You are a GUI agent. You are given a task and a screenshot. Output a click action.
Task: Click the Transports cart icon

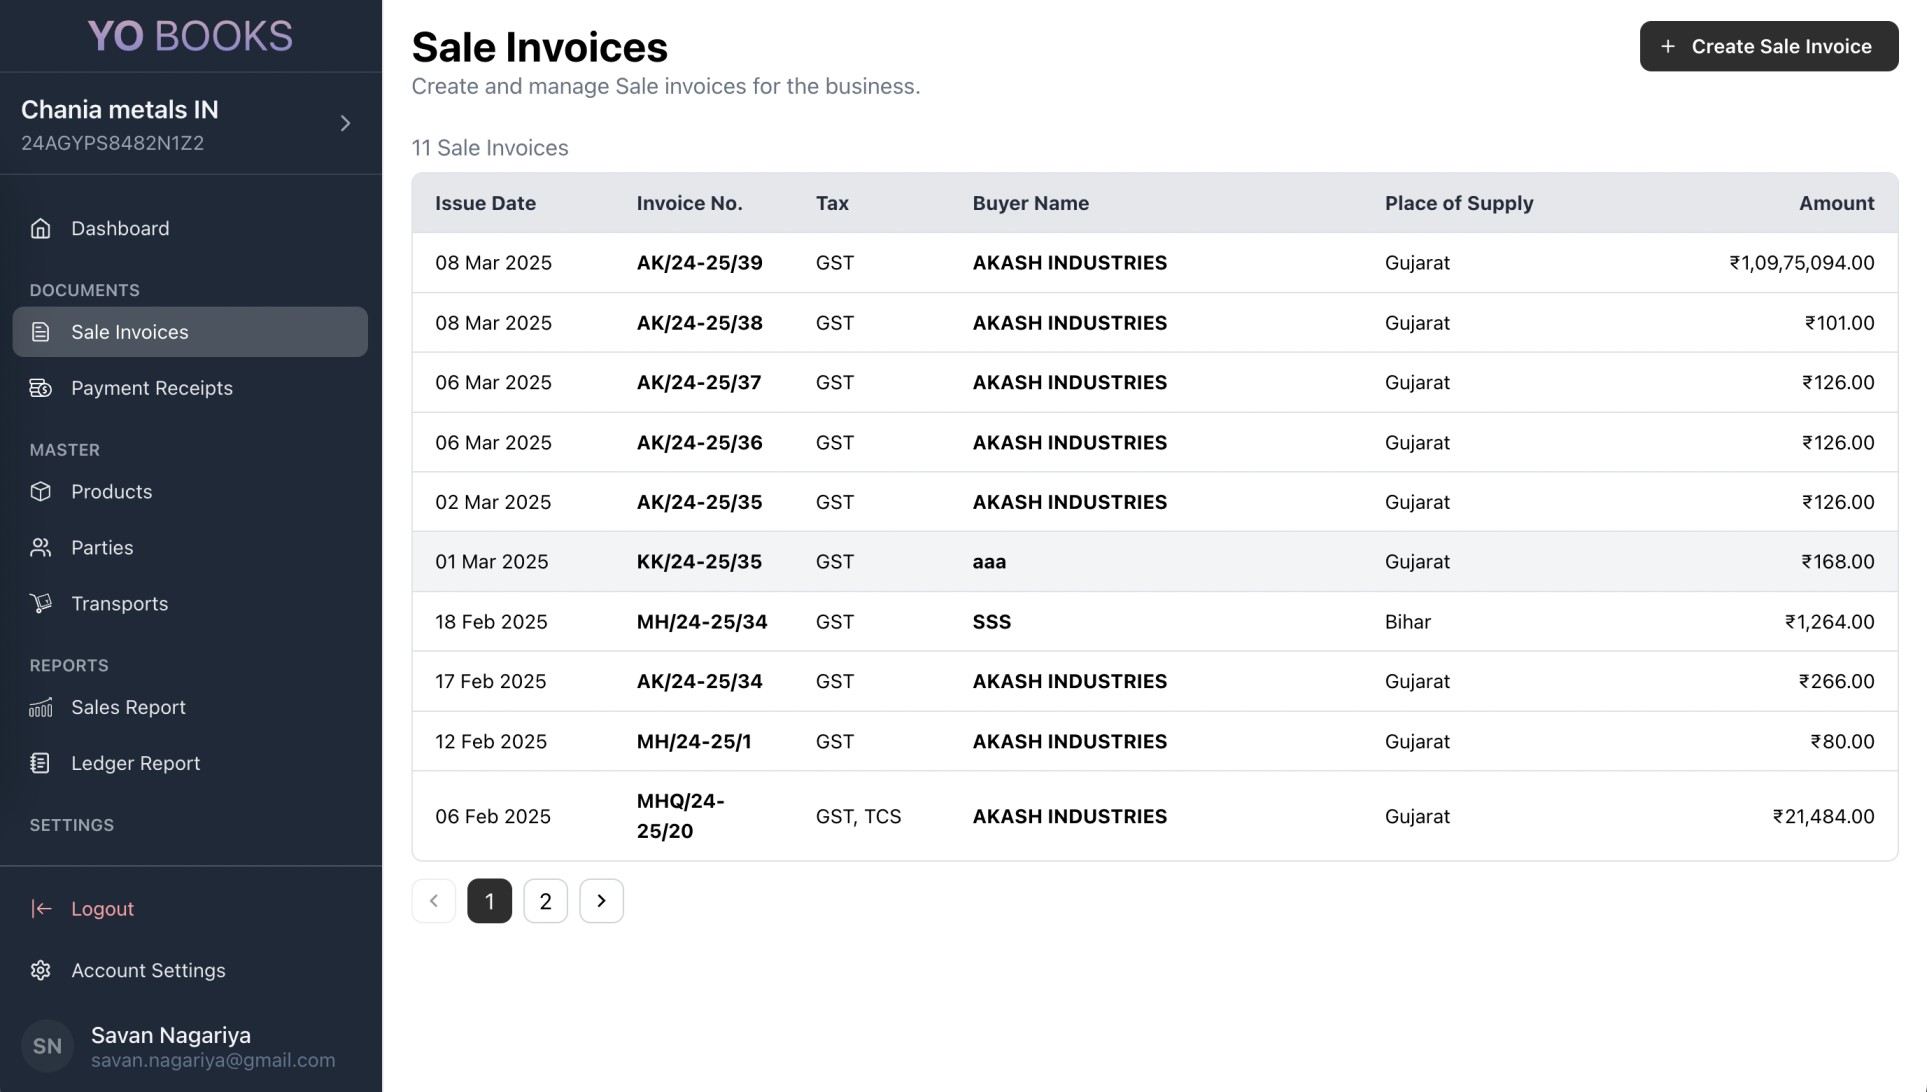point(40,603)
